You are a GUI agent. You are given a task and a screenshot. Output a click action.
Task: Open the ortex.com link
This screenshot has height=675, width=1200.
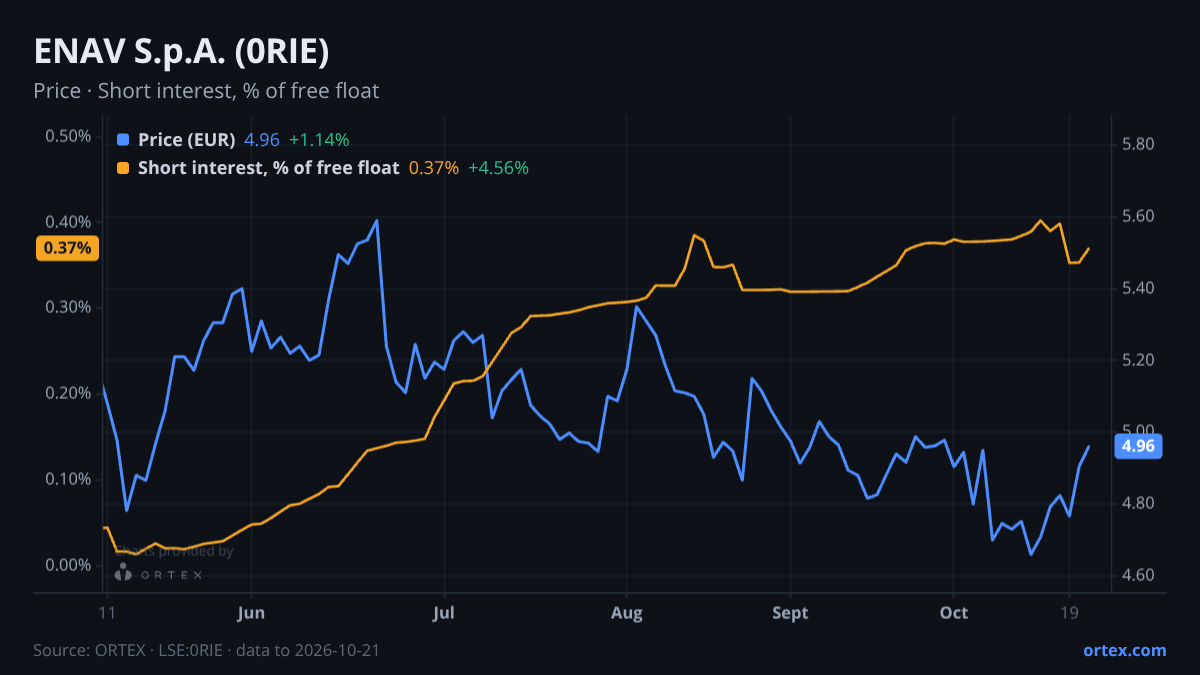tap(1124, 650)
